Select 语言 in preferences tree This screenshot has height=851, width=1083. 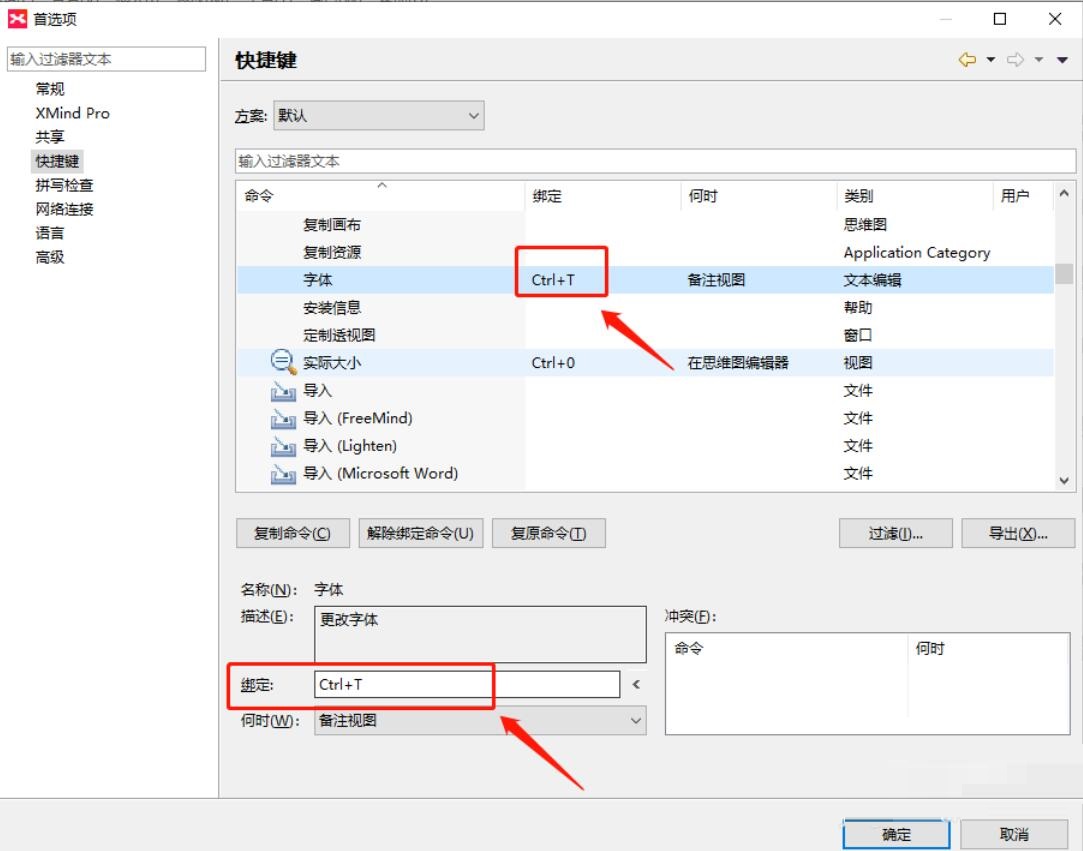click(50, 233)
